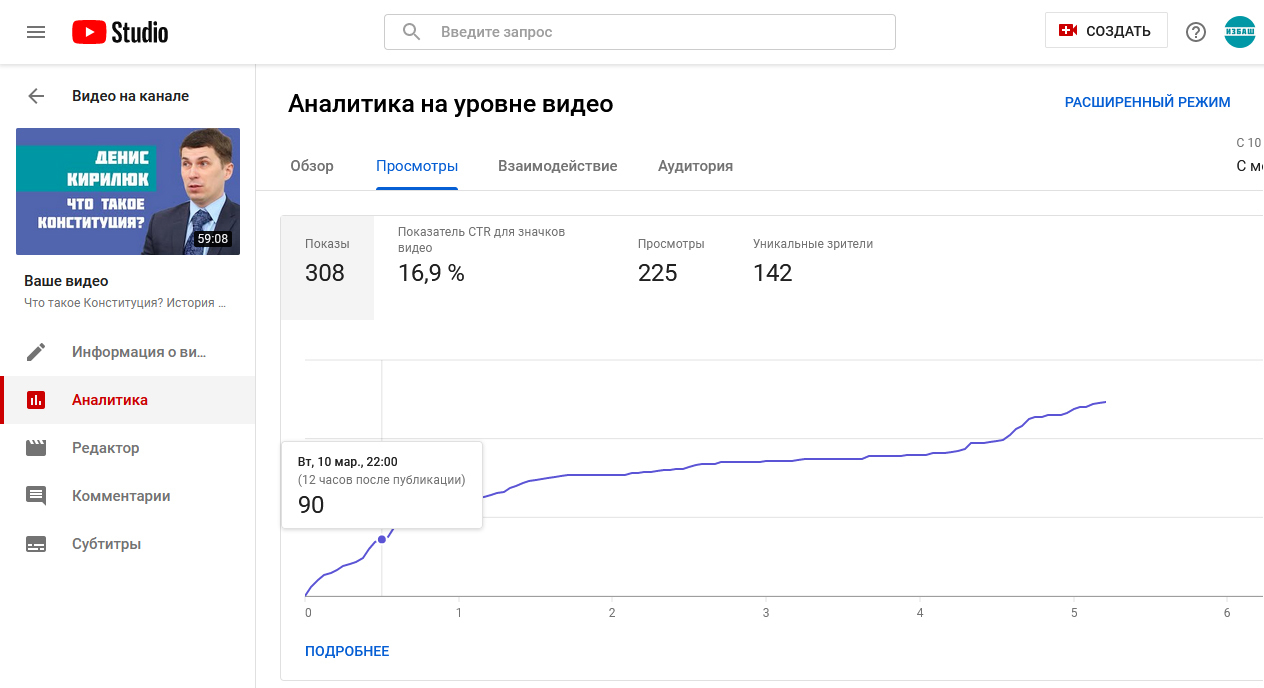Click the 'Ваше видео' label
Image resolution: width=1264 pixels, height=688 pixels.
point(66,281)
